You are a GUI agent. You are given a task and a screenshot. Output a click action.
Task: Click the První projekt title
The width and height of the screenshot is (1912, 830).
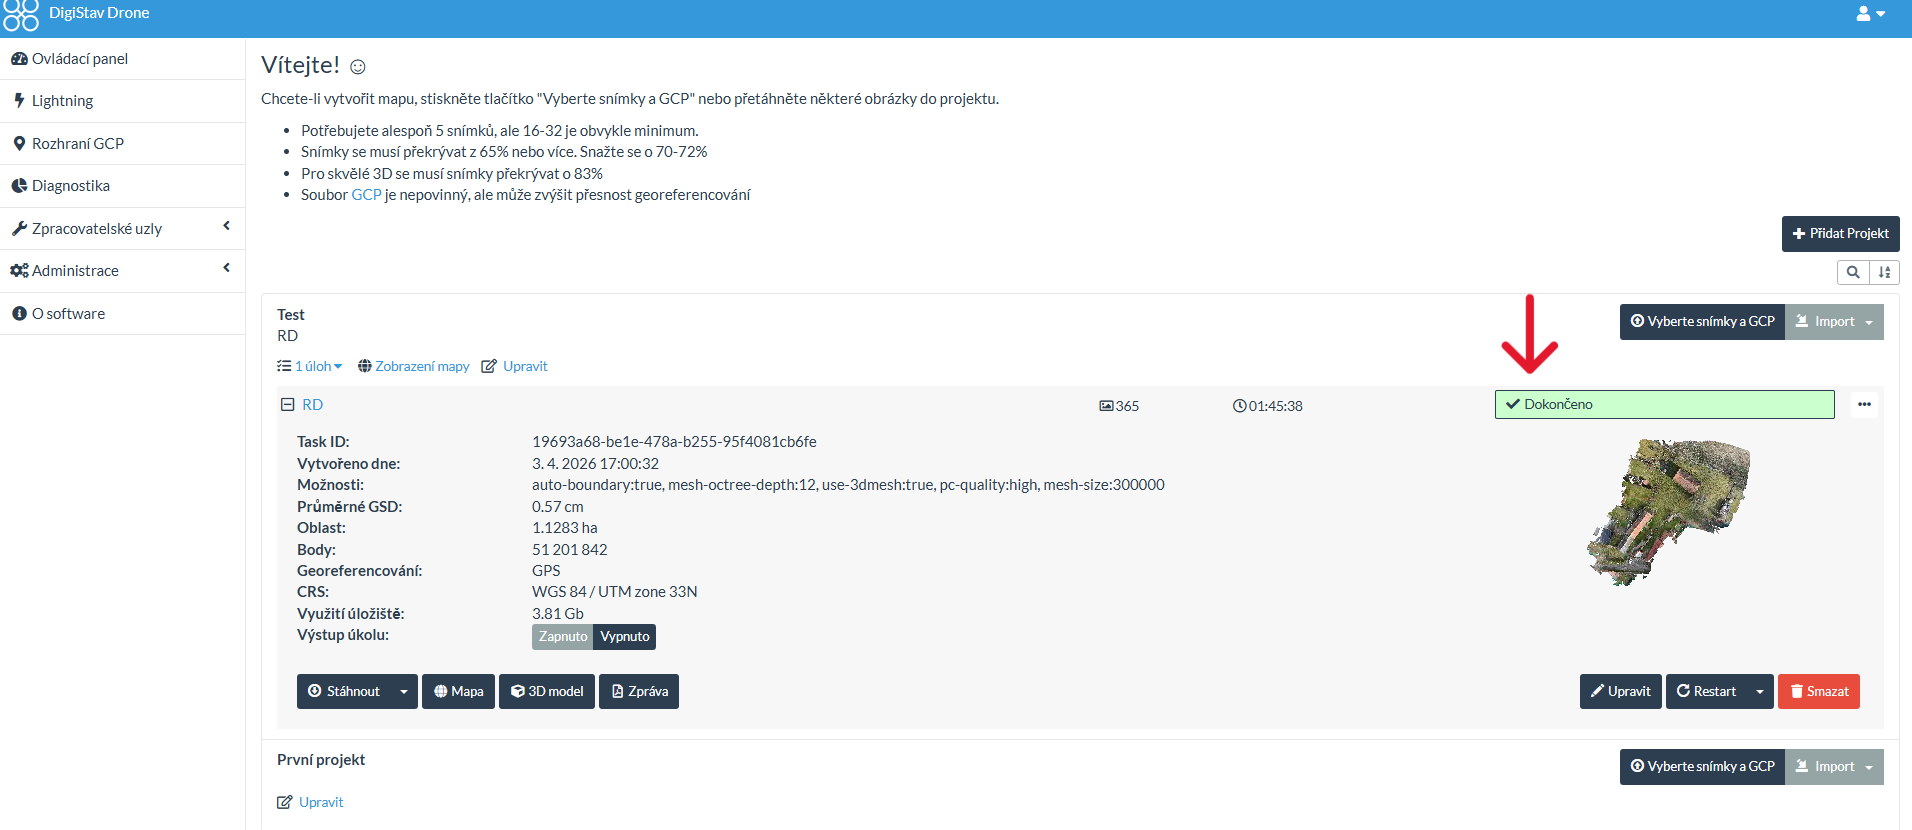pyautogui.click(x=321, y=760)
